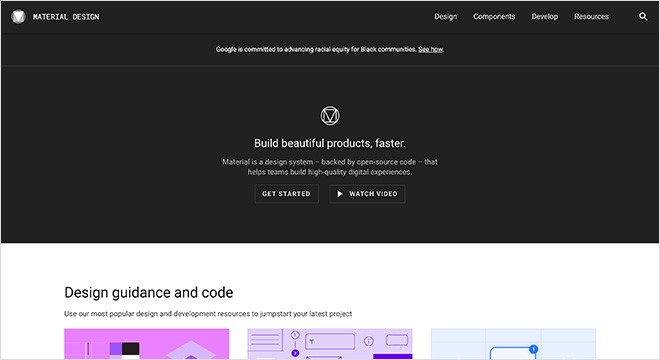
Task: Click the GET STARTED button
Action: pyautogui.click(x=286, y=194)
